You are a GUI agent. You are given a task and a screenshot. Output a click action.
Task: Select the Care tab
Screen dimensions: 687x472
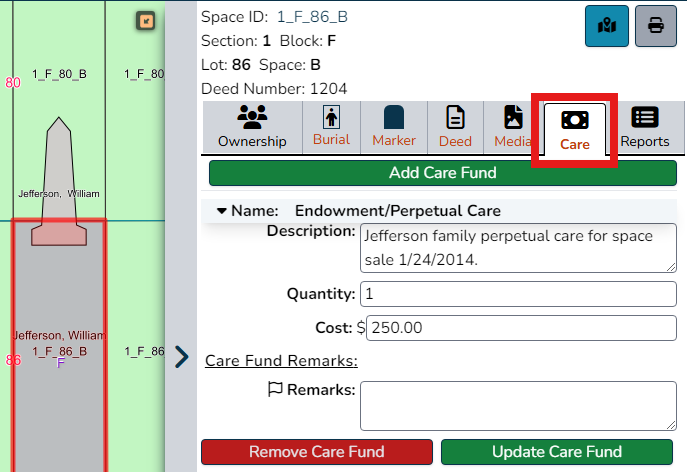coord(575,129)
